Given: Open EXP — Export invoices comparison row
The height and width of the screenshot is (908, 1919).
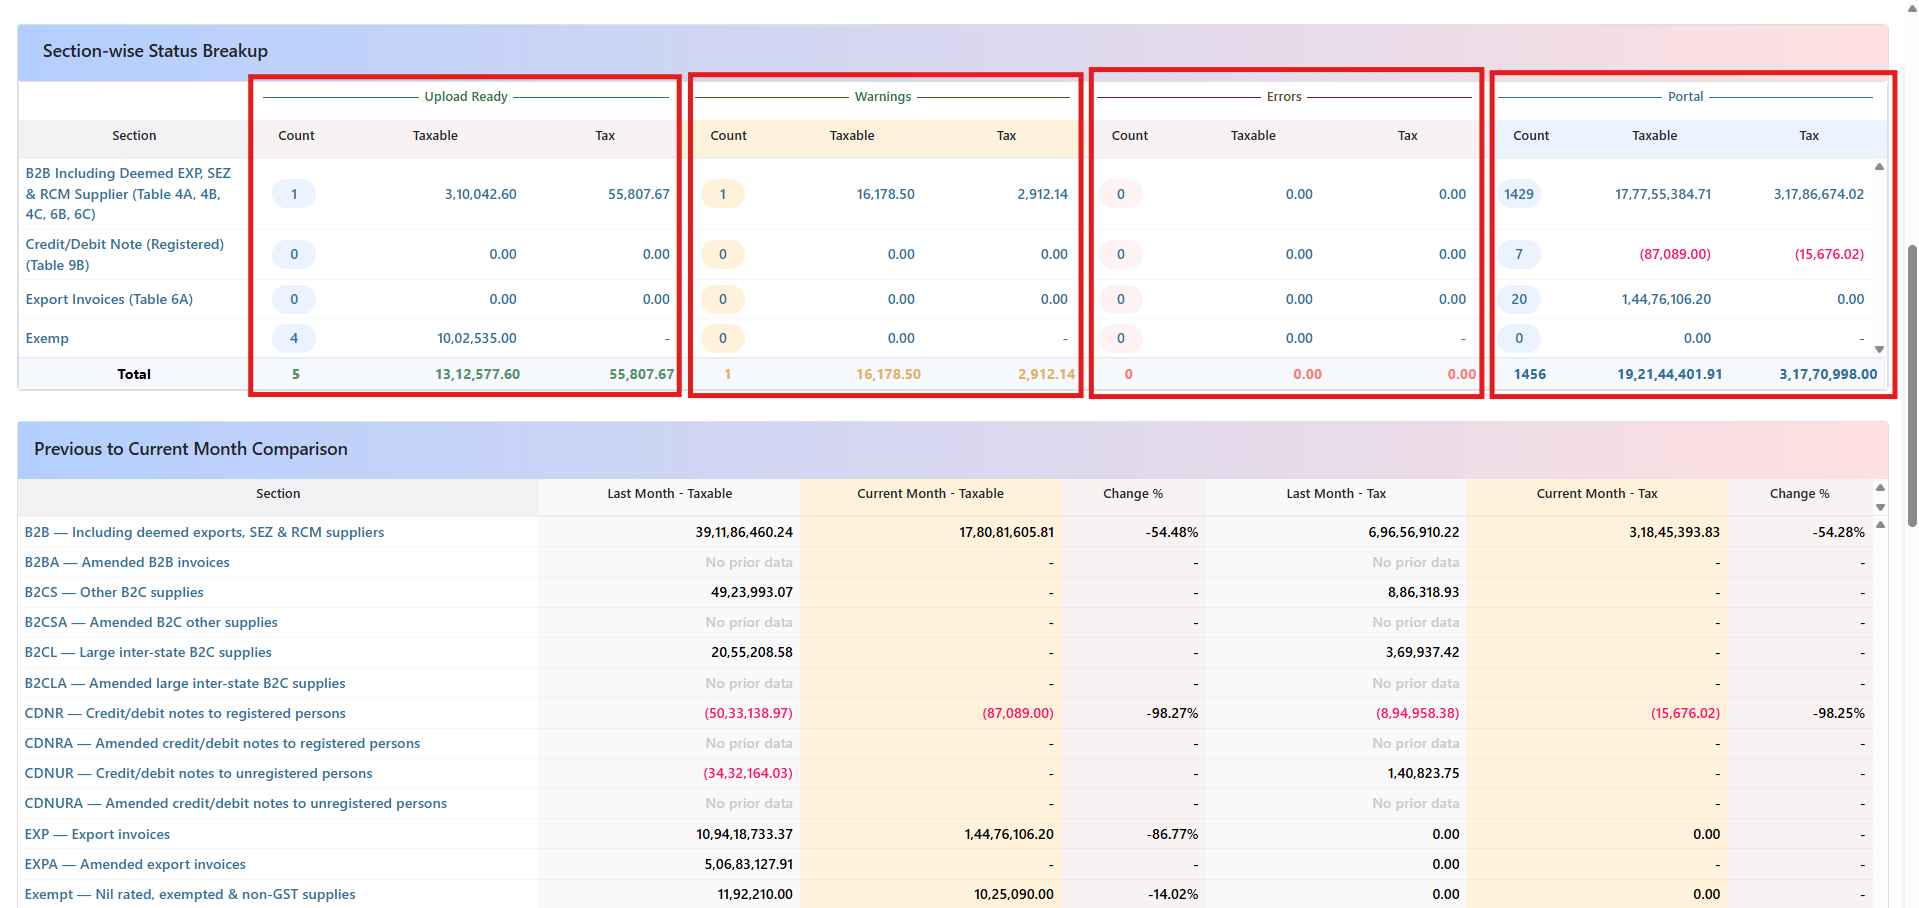Looking at the screenshot, I should click(x=97, y=834).
